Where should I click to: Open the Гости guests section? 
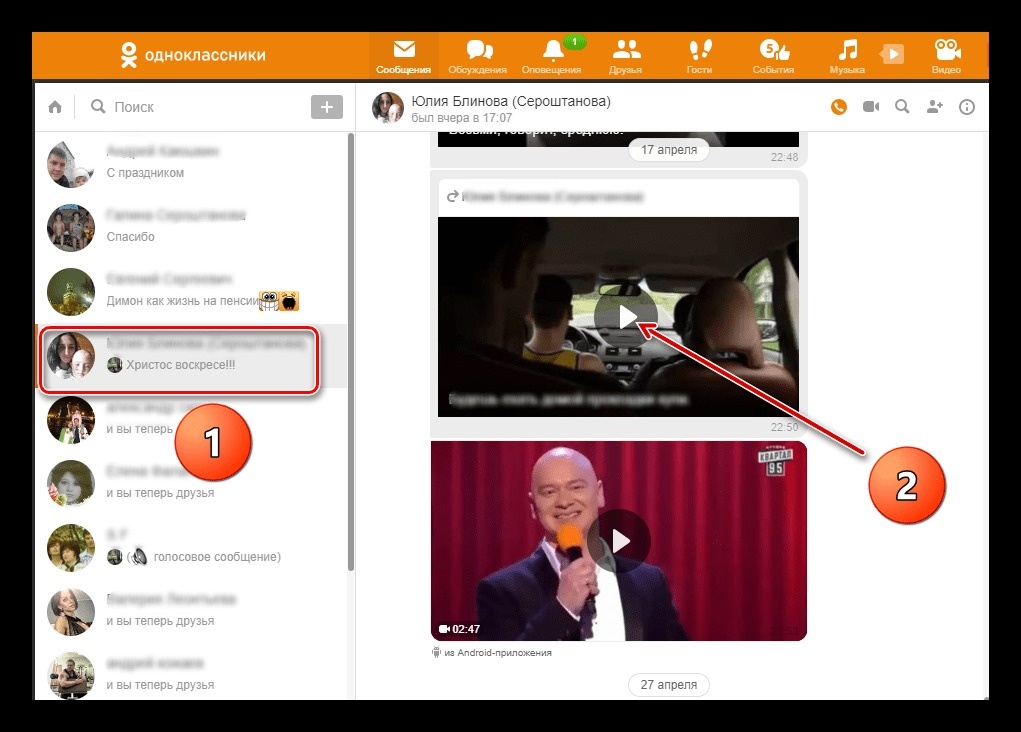tap(699, 56)
